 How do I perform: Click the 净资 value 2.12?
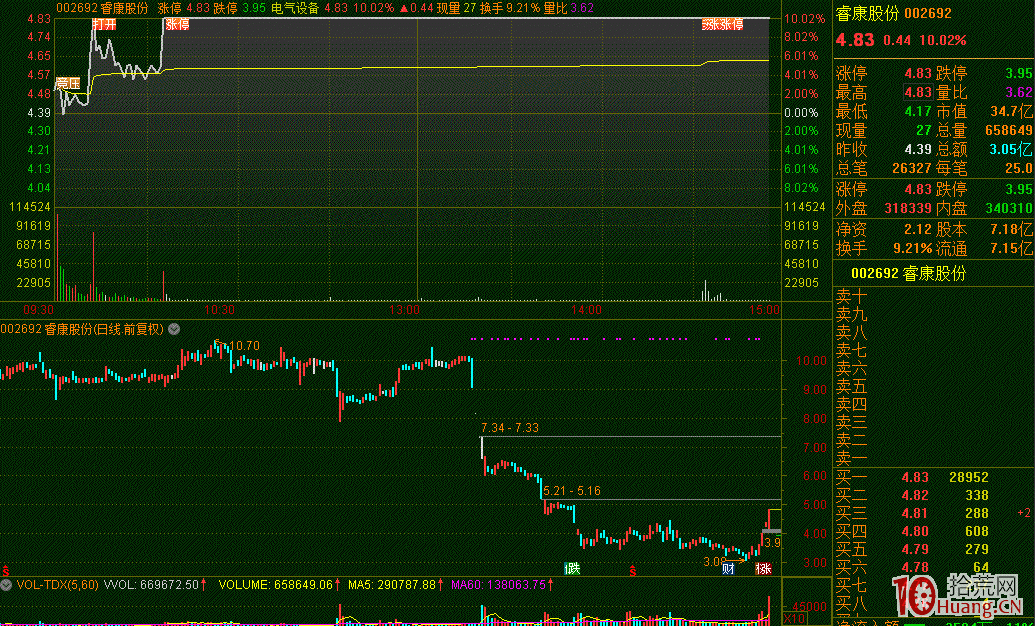tap(918, 230)
